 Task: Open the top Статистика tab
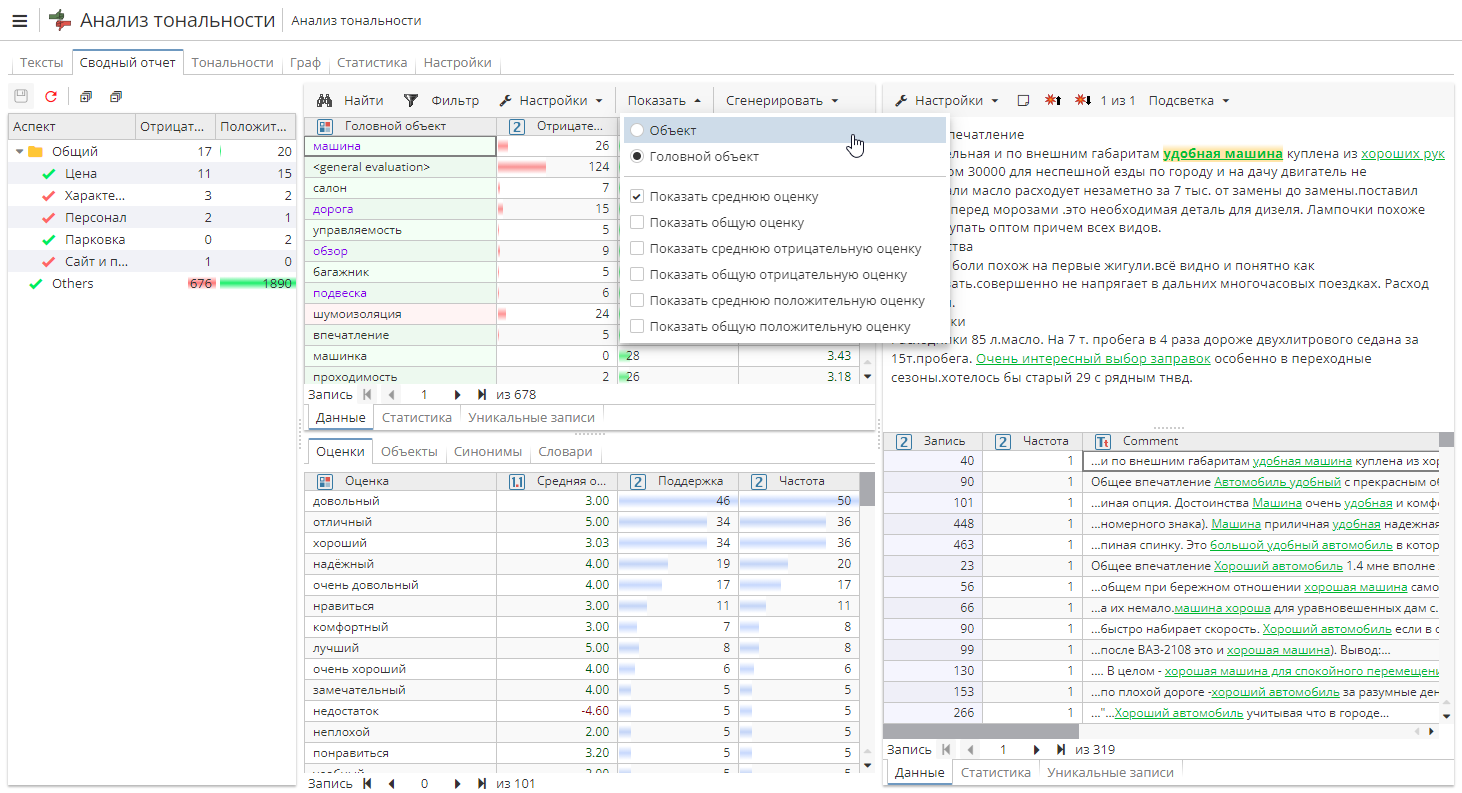[x=372, y=62]
